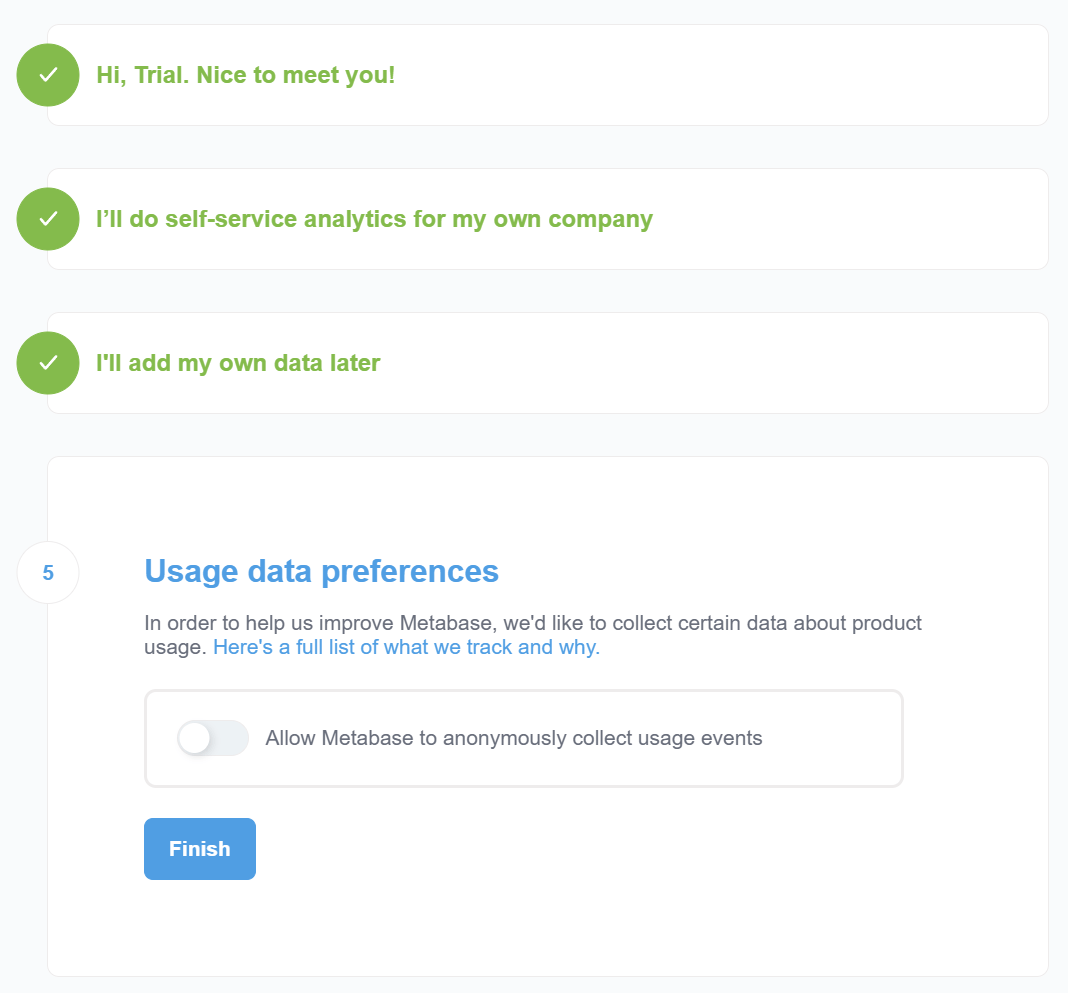Reopen the "Hi, Trial. Nice to meet you!" step
This screenshot has height=993, width=1068.
pos(245,75)
